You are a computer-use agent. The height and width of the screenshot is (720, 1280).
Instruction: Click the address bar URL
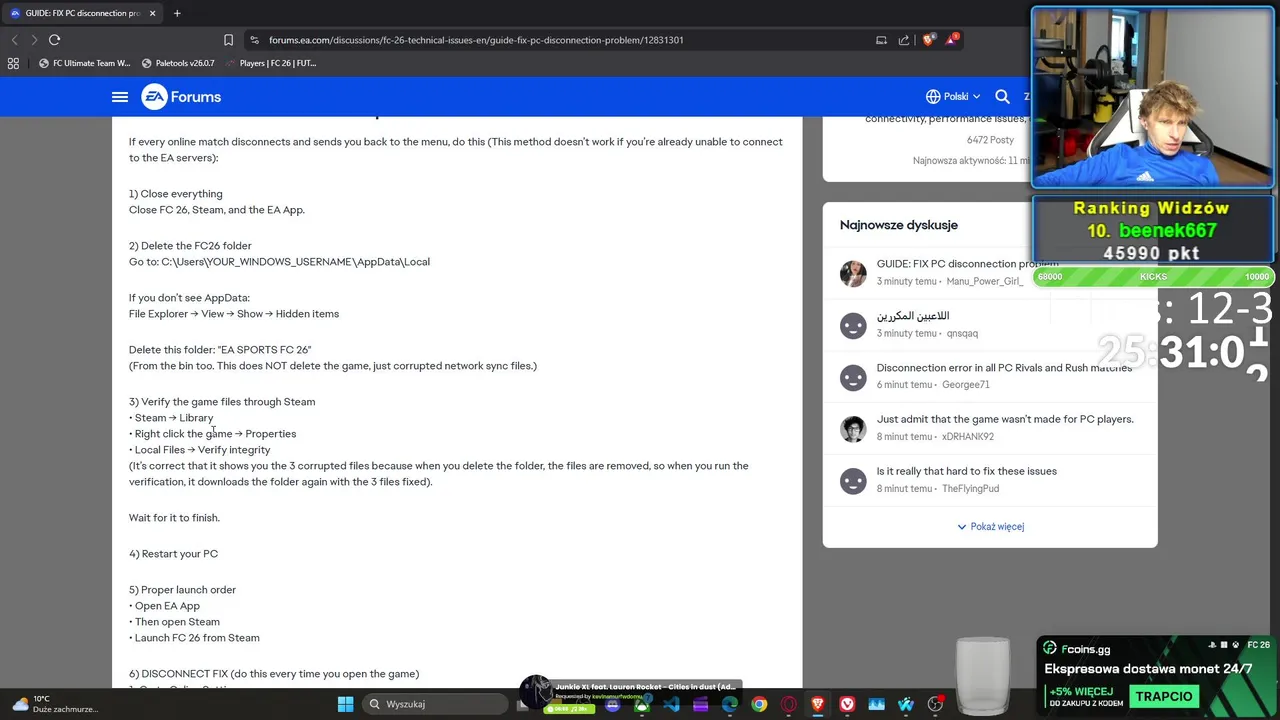click(x=476, y=40)
